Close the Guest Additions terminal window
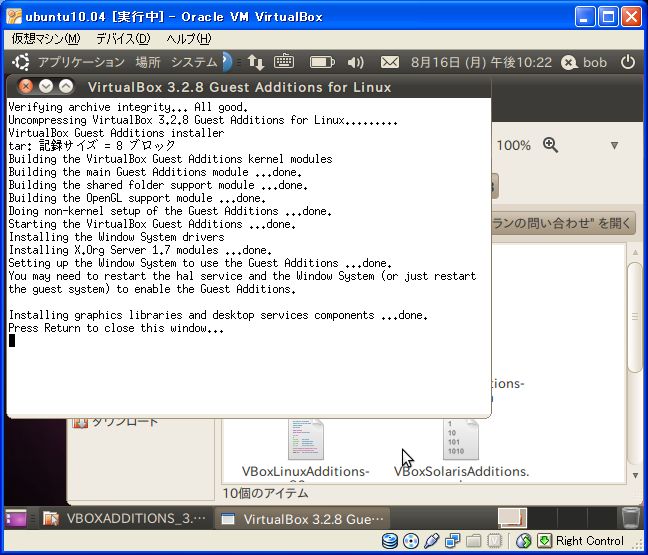 [x=26, y=86]
